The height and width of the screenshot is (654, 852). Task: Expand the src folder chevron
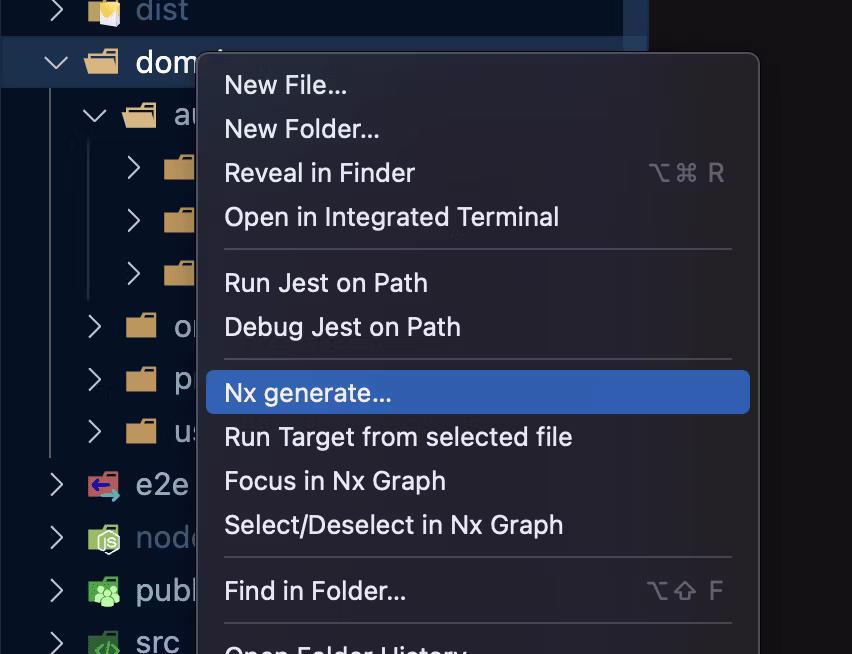pyautogui.click(x=56, y=643)
